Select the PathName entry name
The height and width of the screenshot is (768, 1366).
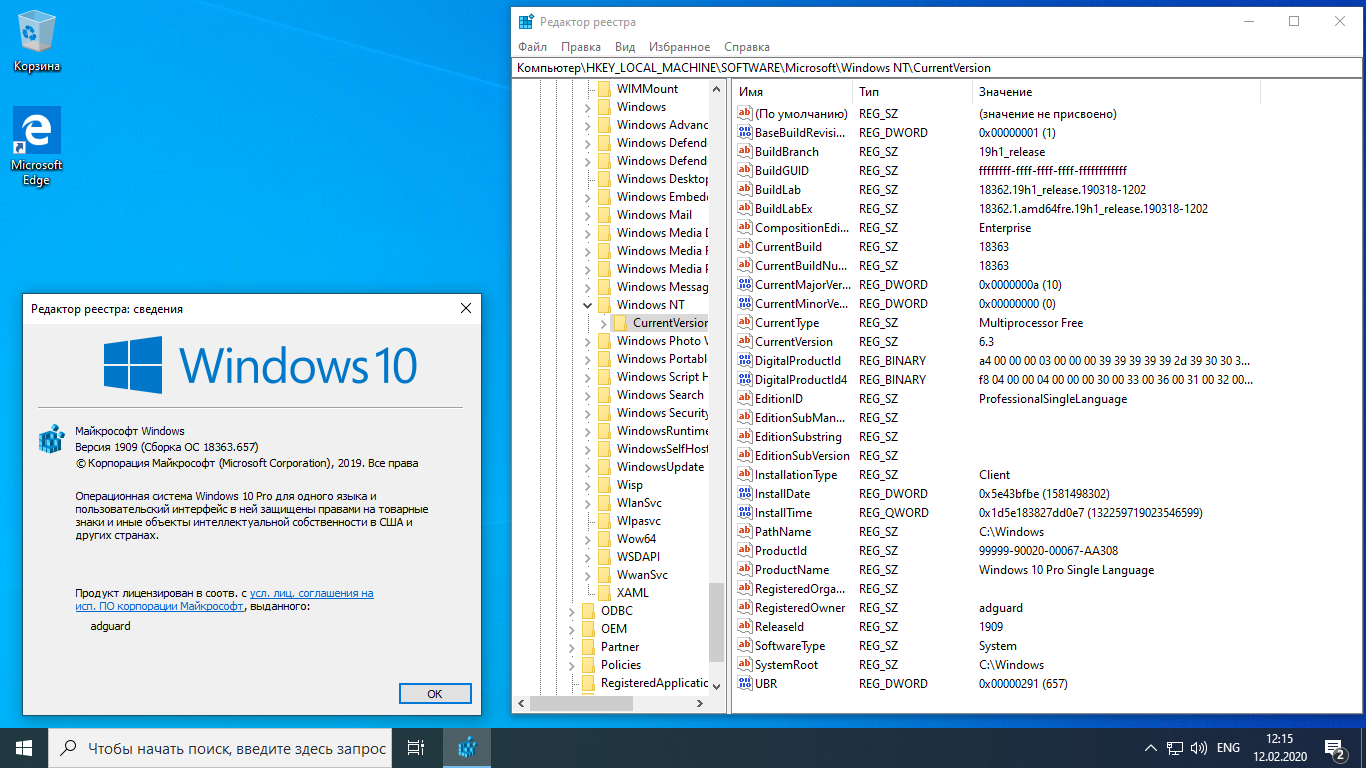tap(783, 532)
